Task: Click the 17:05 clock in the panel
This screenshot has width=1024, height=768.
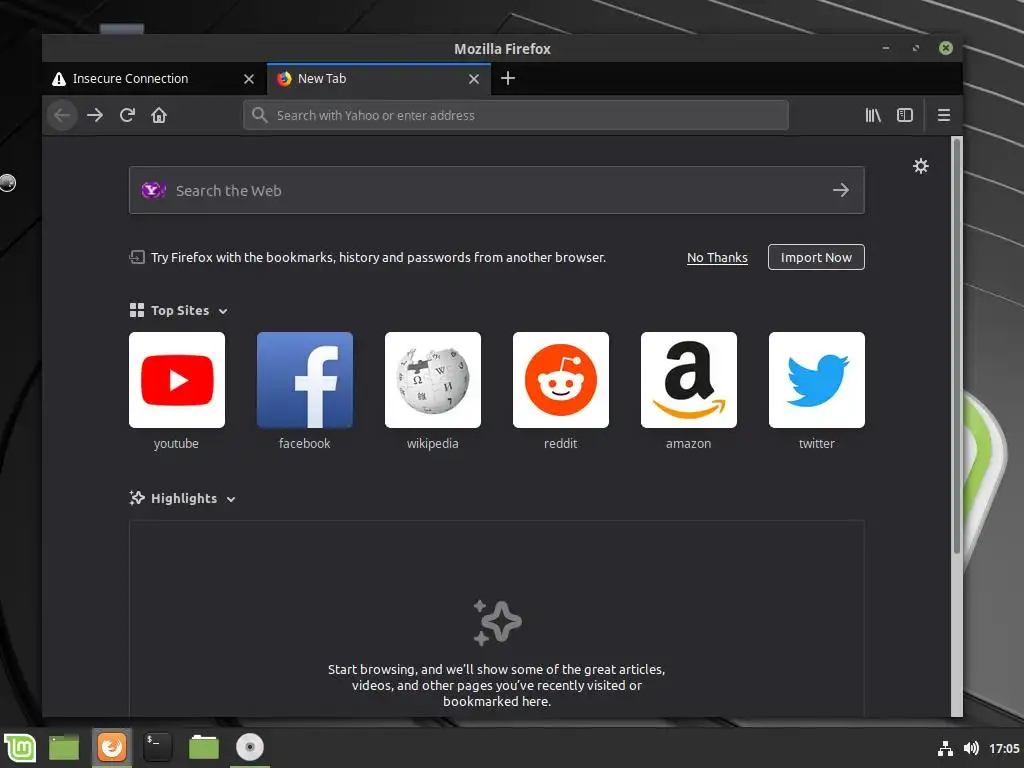Action: click(x=1004, y=748)
